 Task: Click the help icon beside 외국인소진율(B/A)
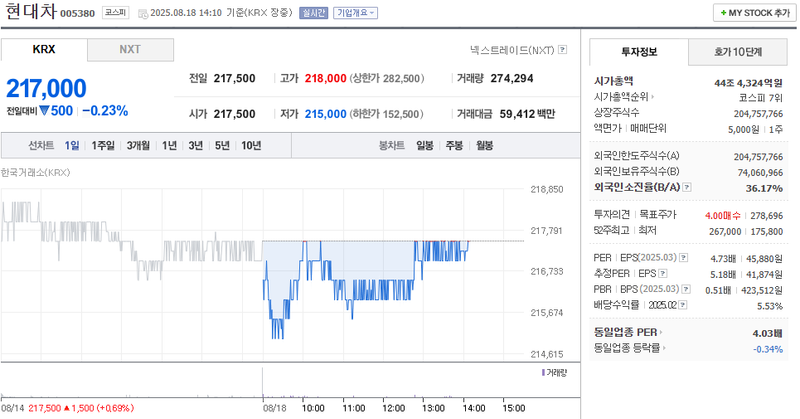click(x=687, y=187)
